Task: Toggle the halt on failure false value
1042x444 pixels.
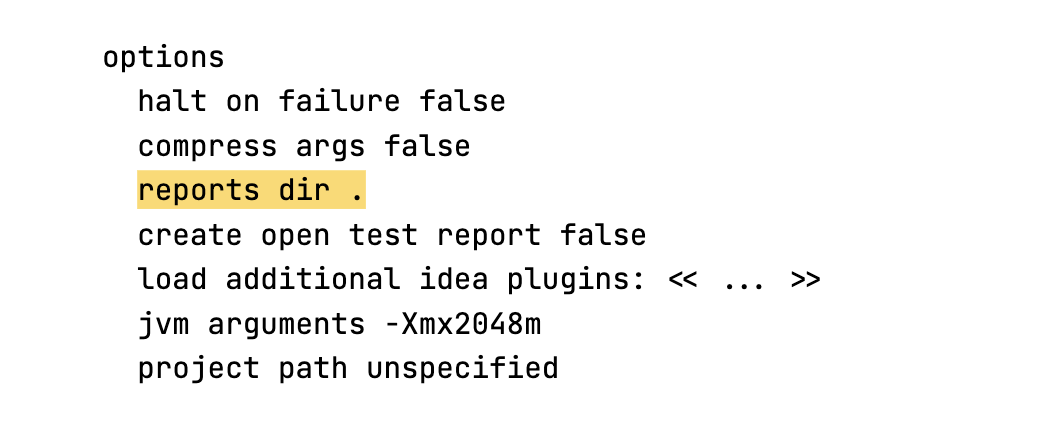Action: 462,102
